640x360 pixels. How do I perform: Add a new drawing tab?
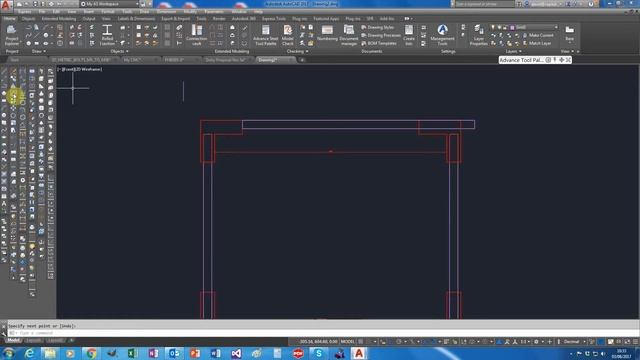click(x=302, y=60)
